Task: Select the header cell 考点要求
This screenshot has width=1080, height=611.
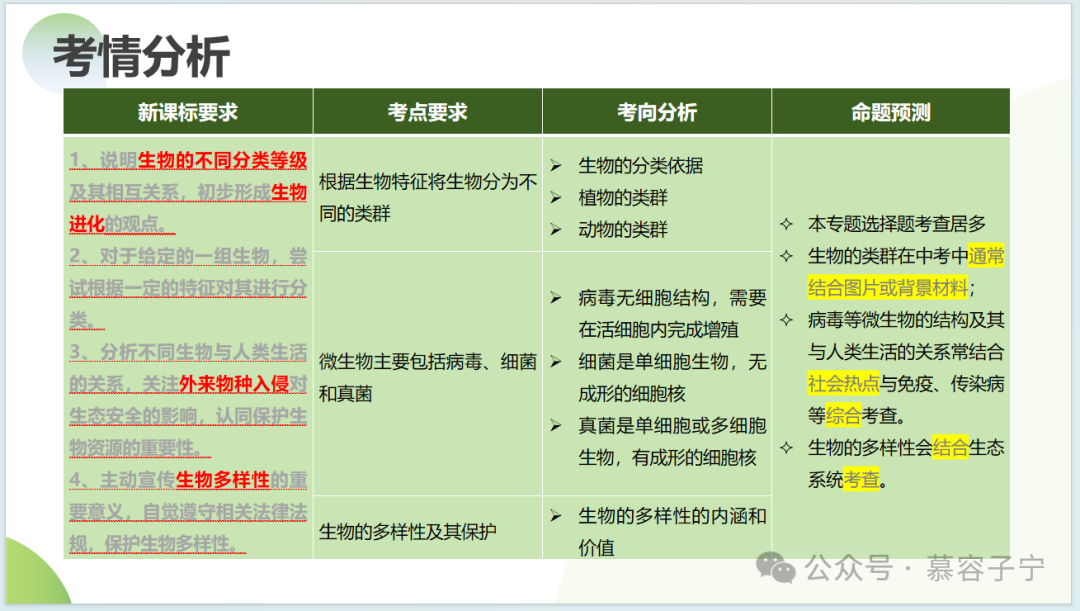Action: [427, 112]
